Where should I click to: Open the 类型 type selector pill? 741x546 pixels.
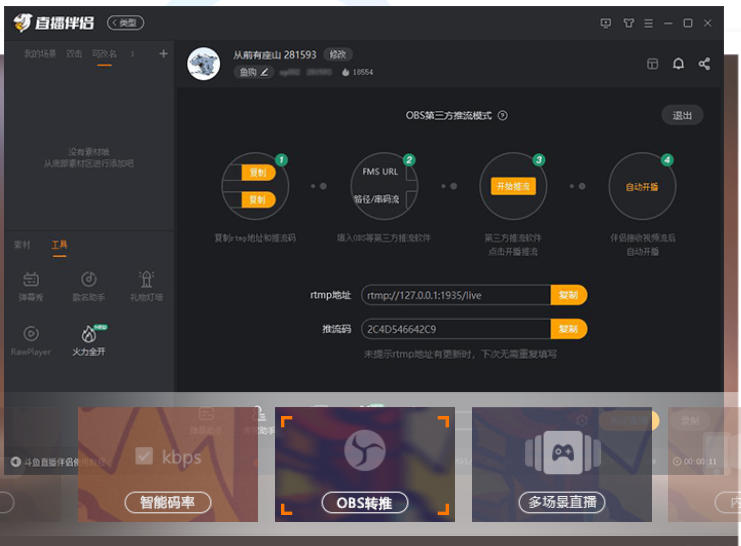tap(125, 23)
